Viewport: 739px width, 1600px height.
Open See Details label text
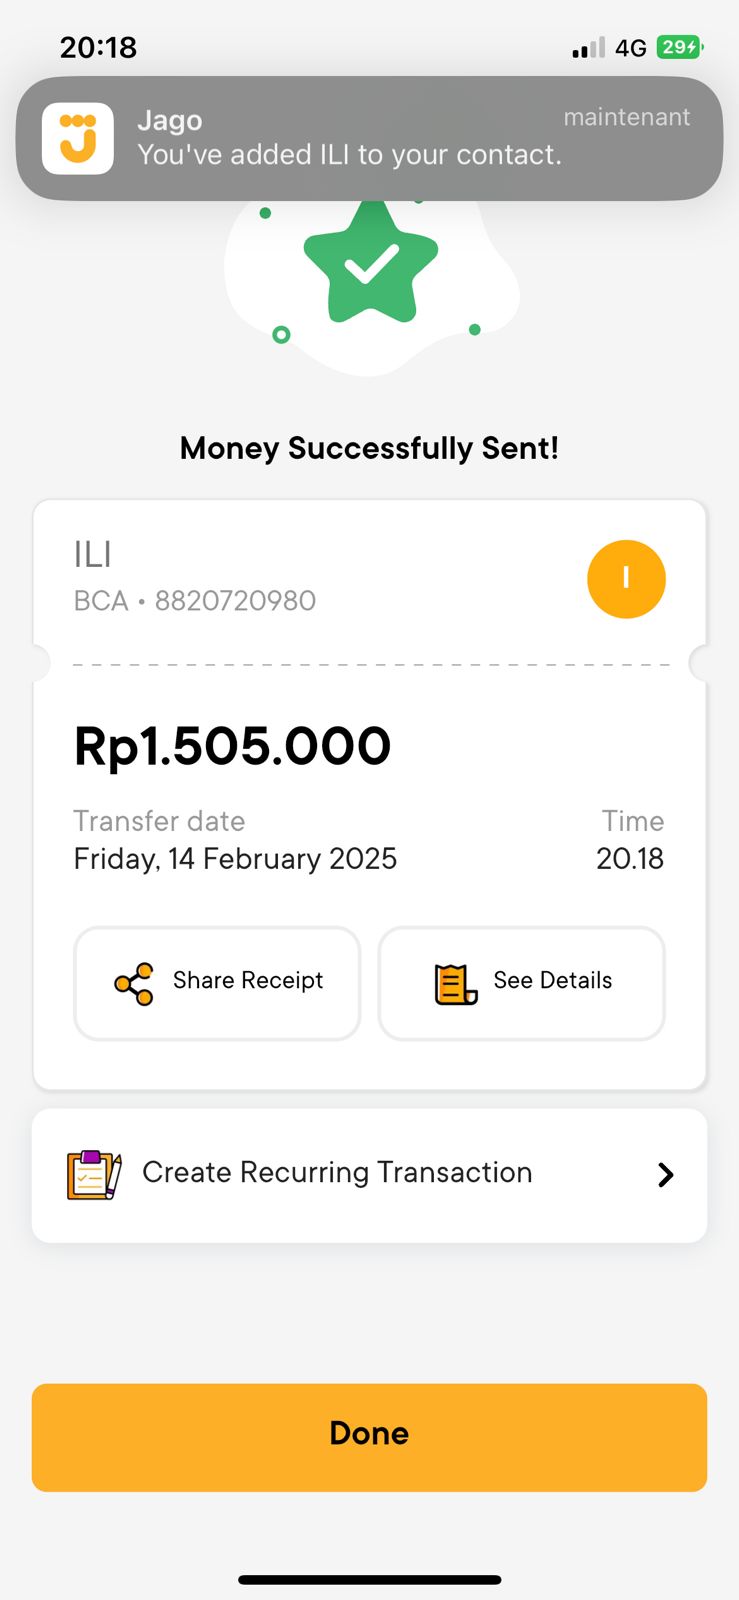click(552, 980)
